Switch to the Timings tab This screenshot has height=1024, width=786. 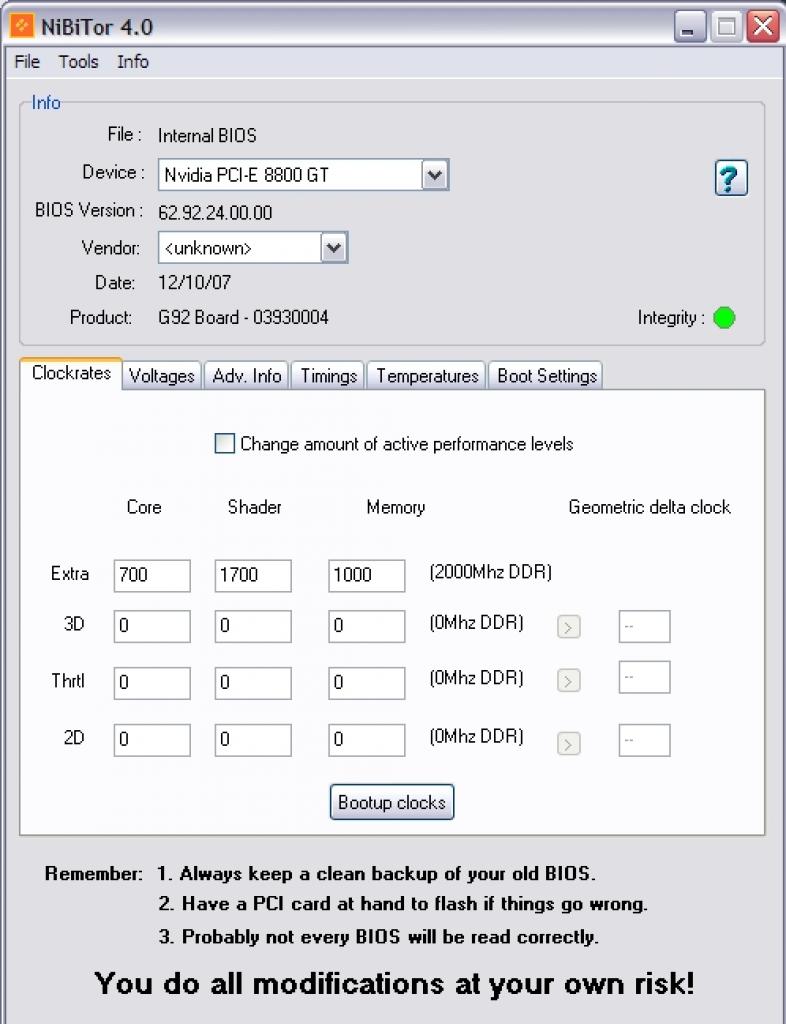coord(328,376)
